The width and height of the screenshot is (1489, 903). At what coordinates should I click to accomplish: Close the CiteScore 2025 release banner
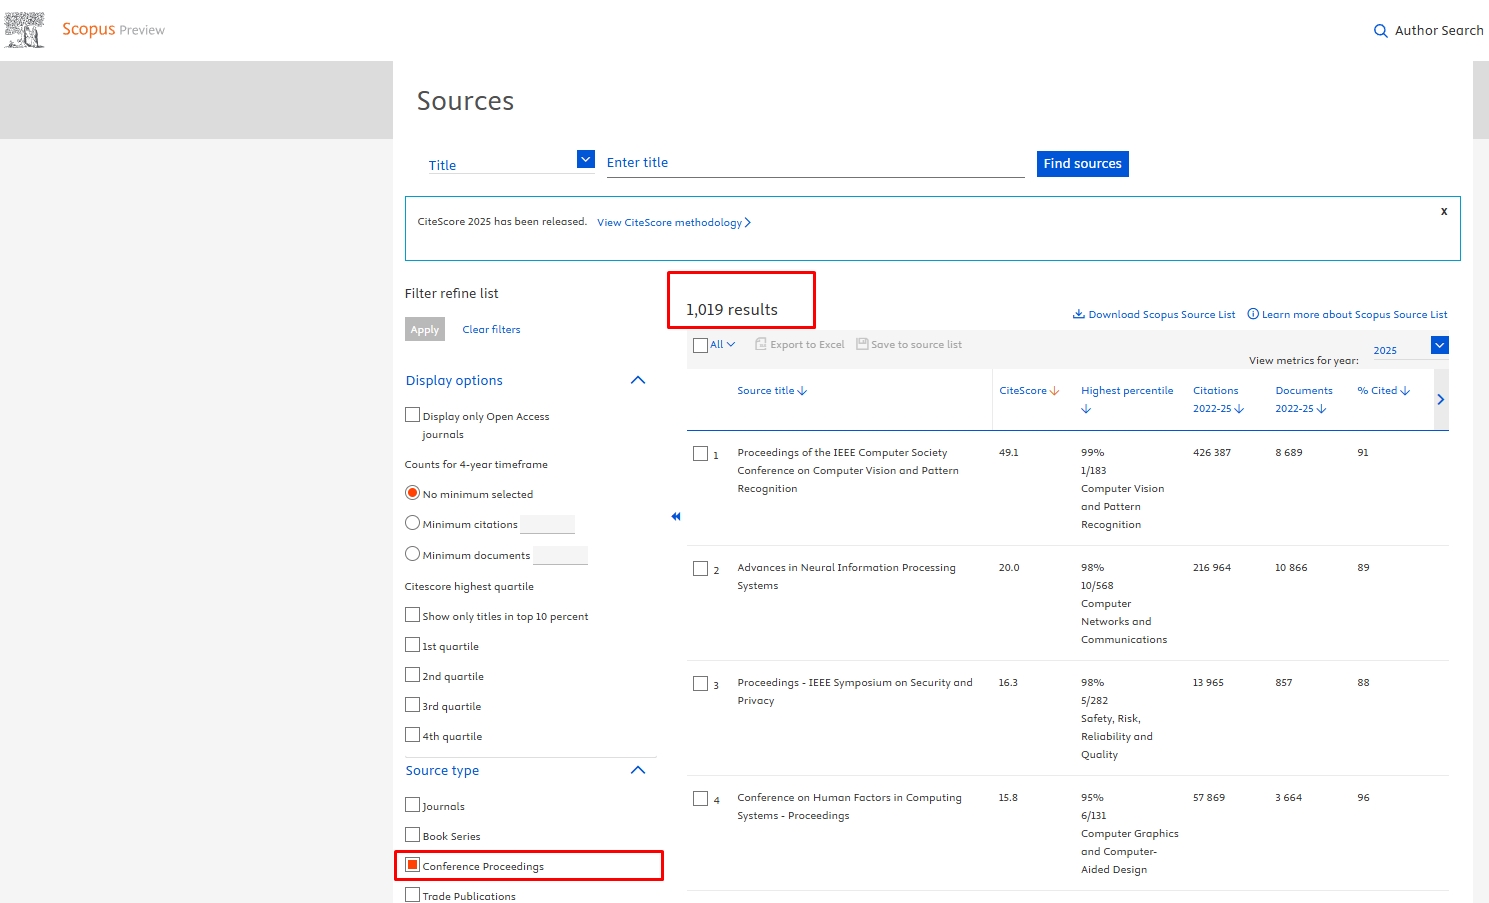coord(1444,211)
